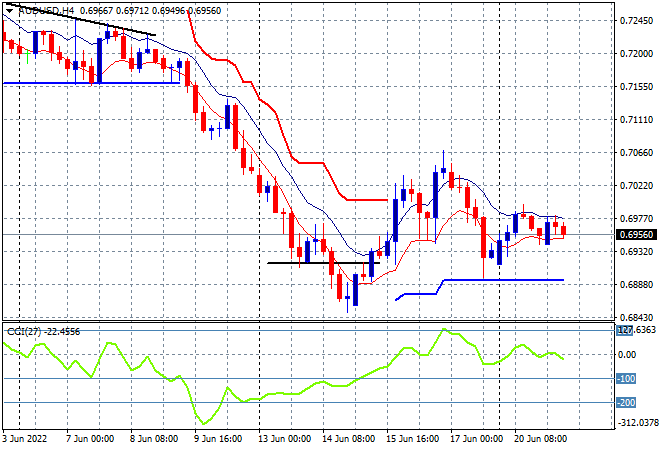Click the AUDUSD,H4 symbol title
This screenshot has width=660, height=450.
40,7
